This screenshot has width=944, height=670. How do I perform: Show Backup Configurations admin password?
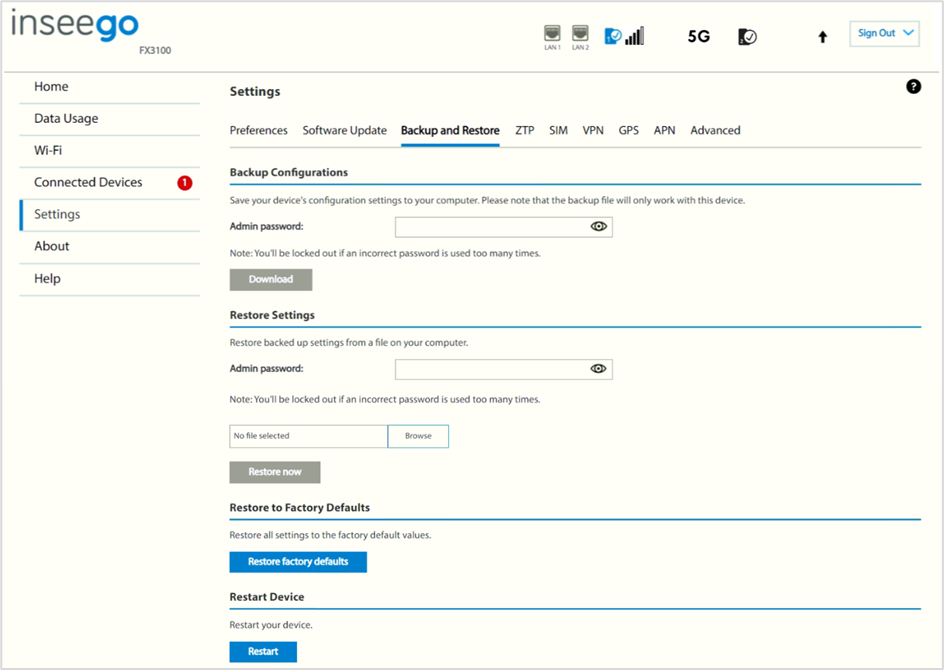point(598,226)
